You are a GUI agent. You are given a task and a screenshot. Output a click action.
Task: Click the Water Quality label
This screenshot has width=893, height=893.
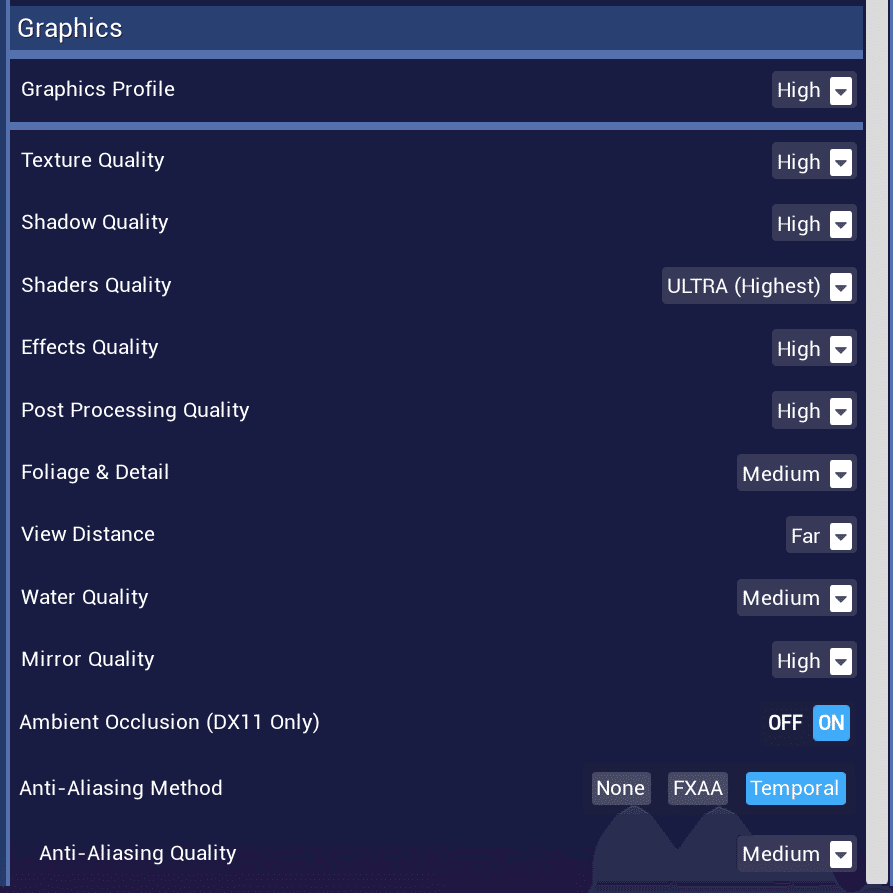click(84, 597)
